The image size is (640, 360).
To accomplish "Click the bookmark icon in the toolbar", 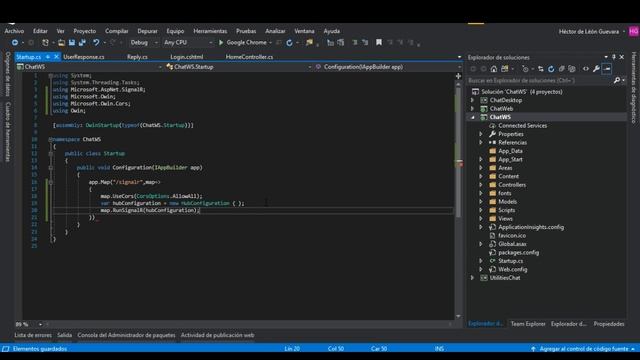I will 379,42.
